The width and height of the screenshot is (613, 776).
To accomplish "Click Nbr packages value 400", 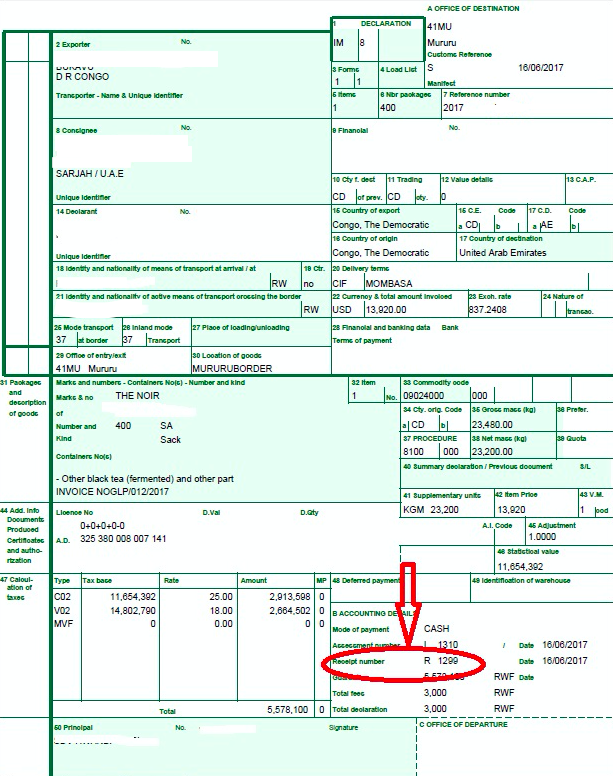I will click(388, 107).
